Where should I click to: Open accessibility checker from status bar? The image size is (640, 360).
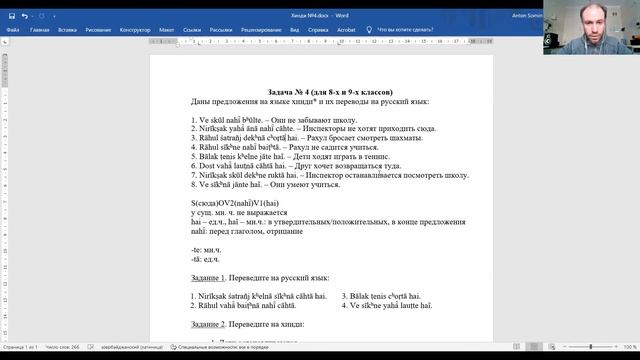click(x=219, y=347)
